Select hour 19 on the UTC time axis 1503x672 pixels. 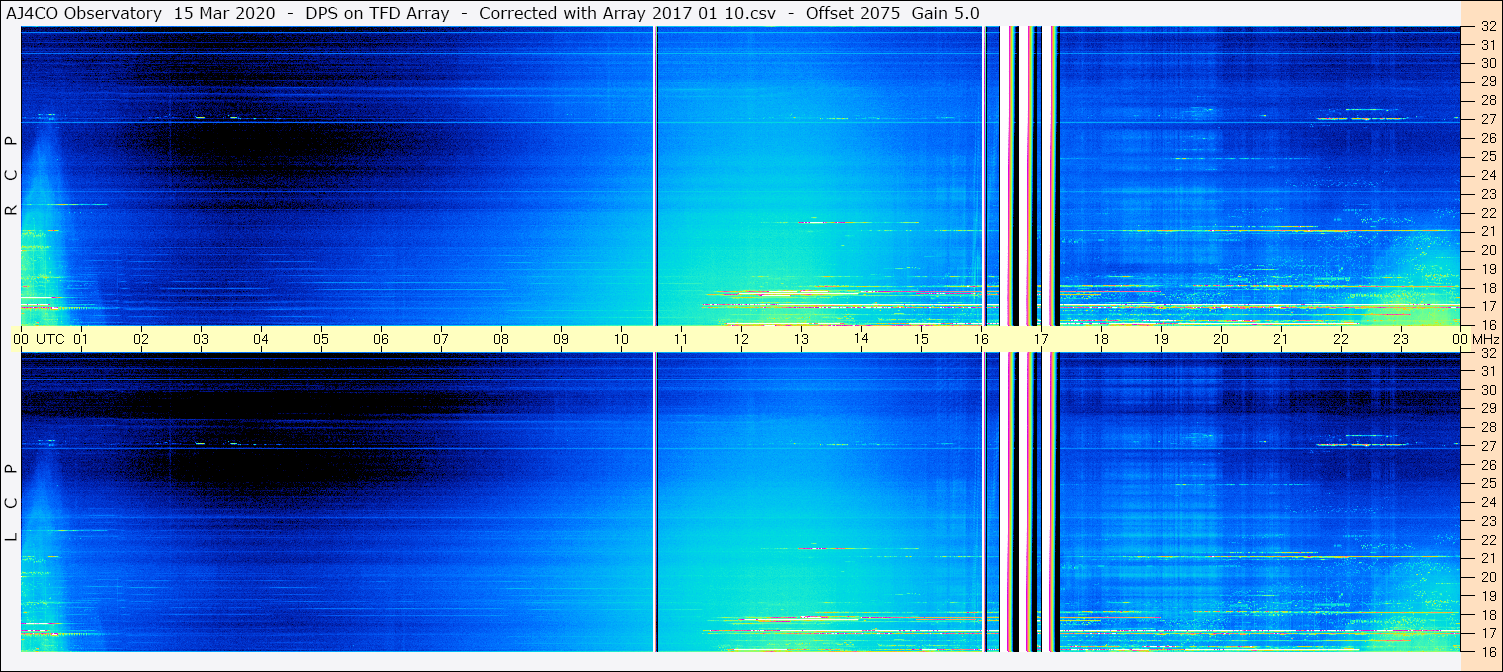[1161, 339]
